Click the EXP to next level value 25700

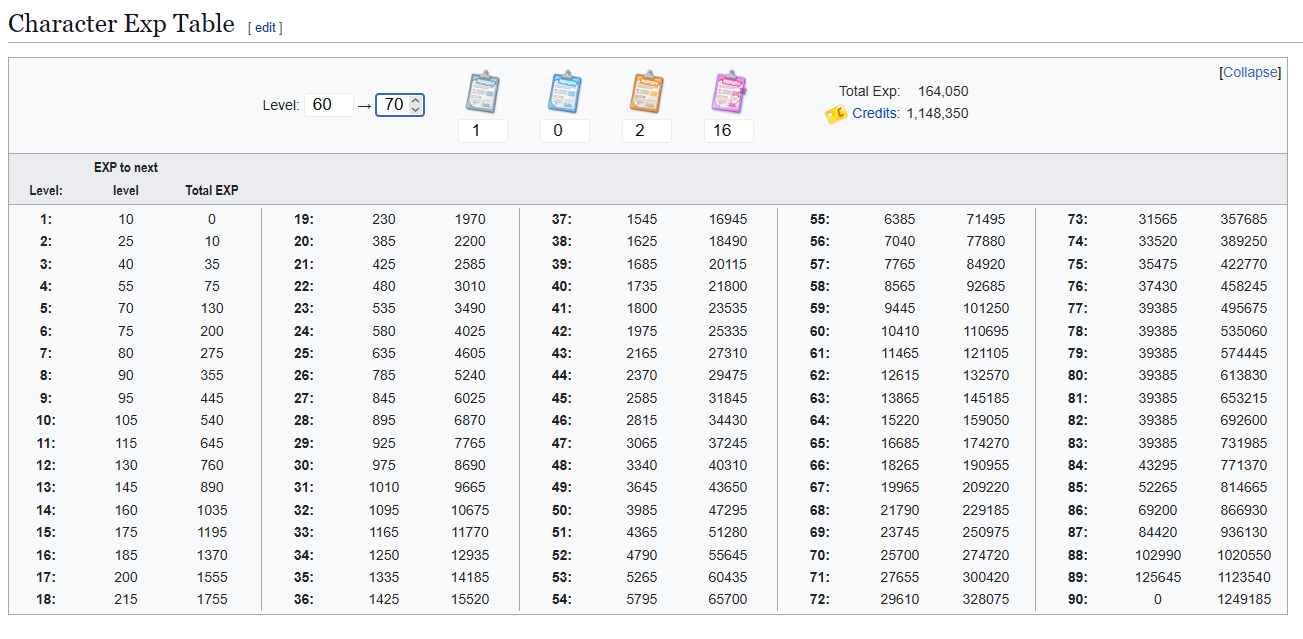pyautogui.click(x=900, y=555)
